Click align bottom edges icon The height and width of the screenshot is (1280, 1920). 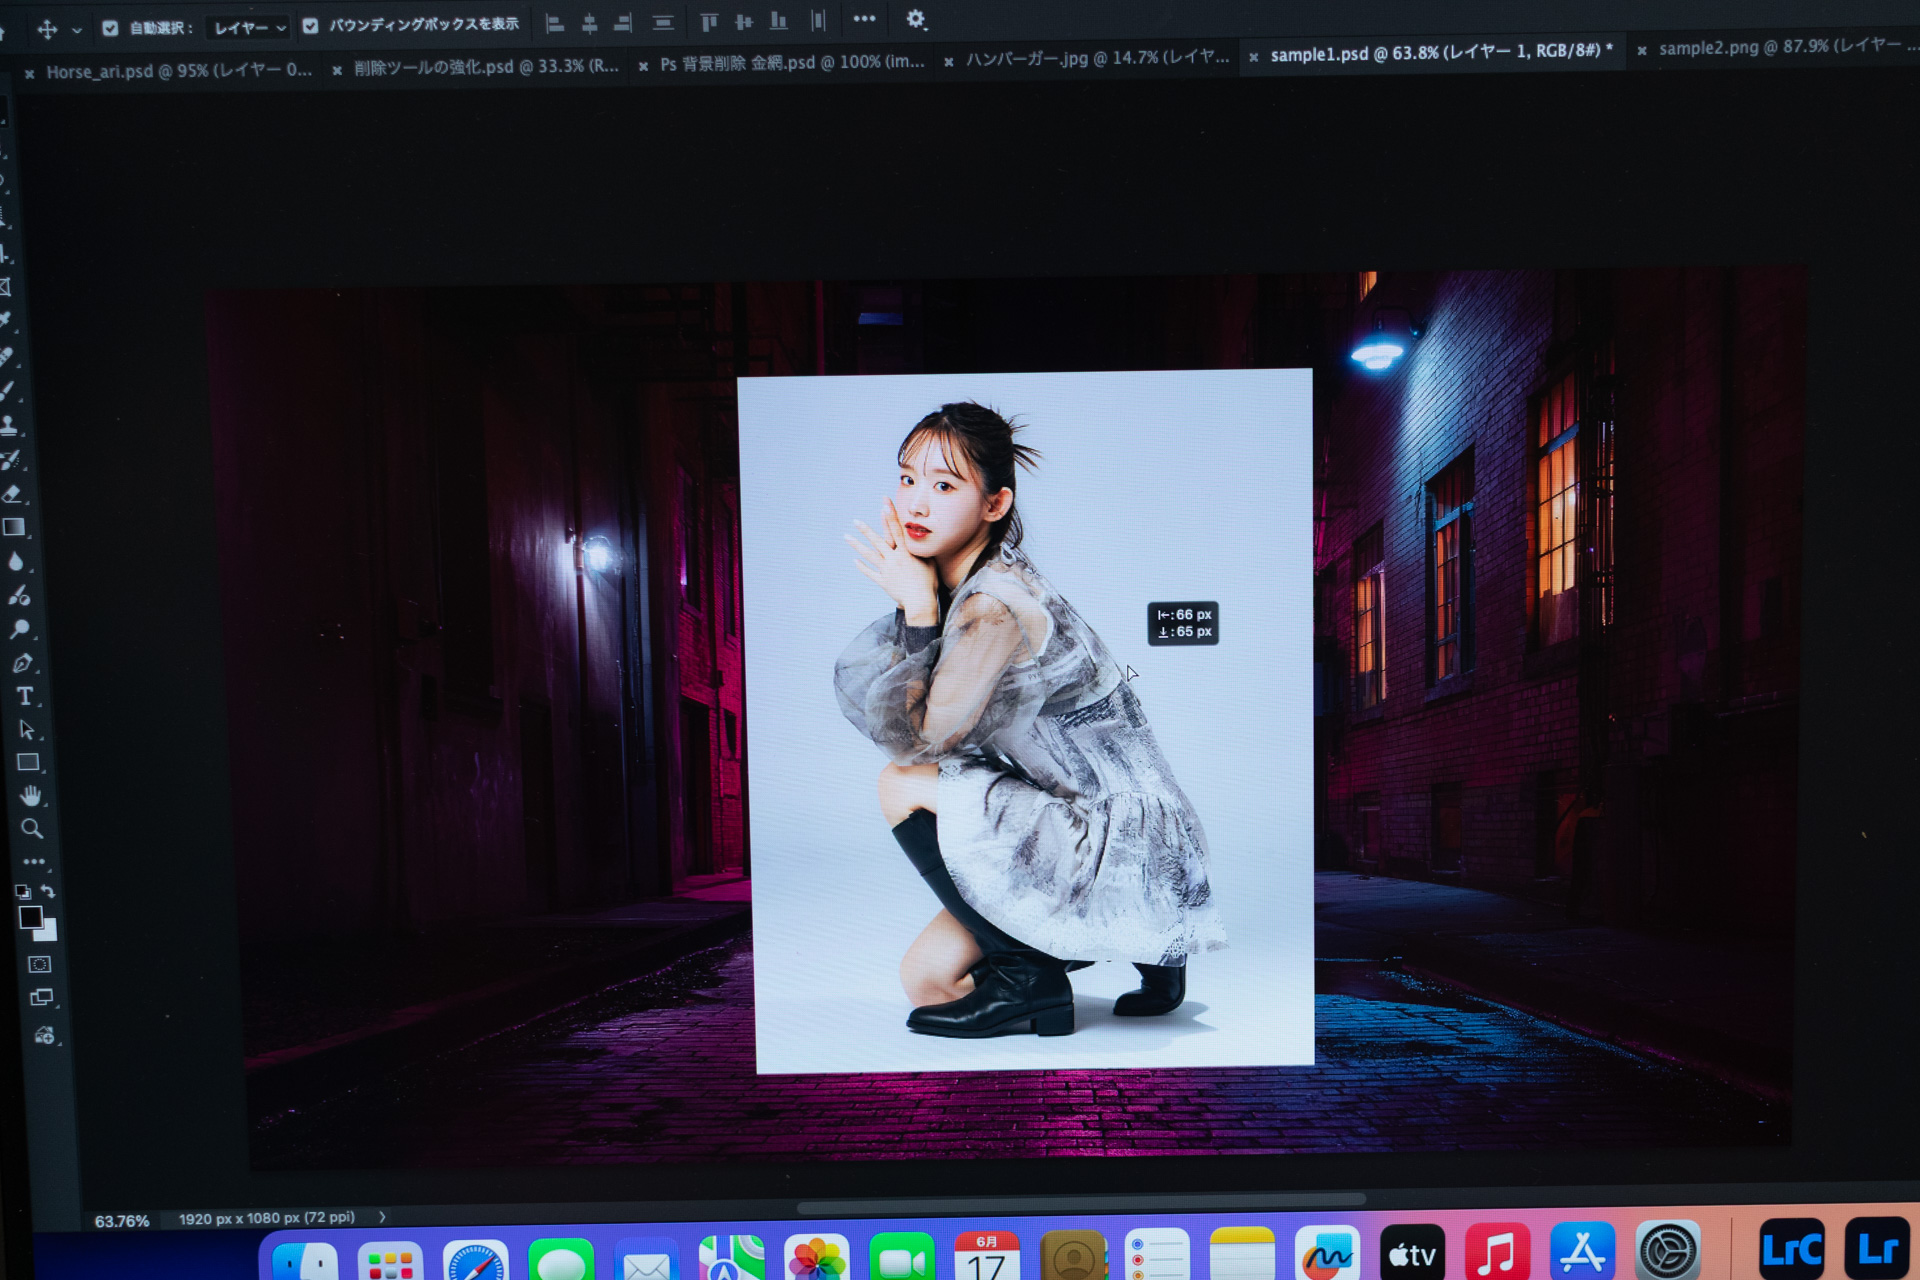coord(778,20)
